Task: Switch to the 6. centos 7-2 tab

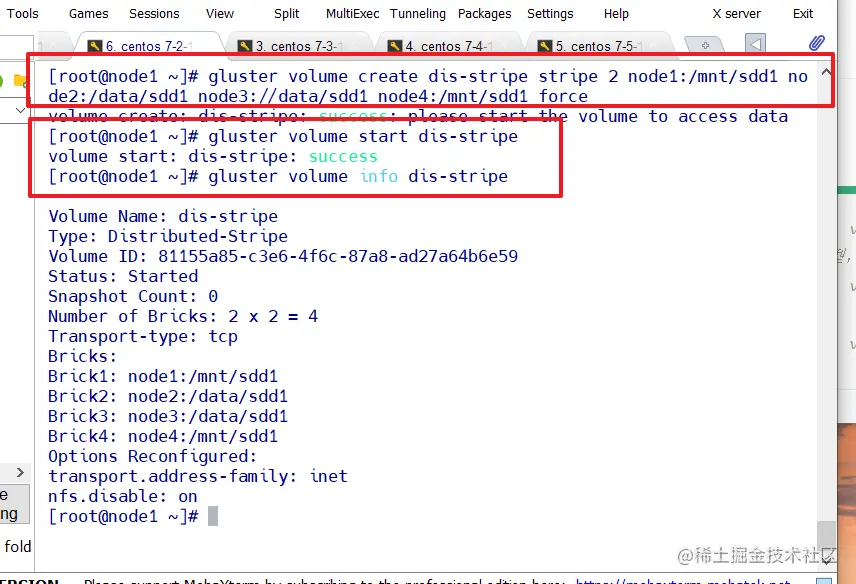Action: click(x=148, y=46)
